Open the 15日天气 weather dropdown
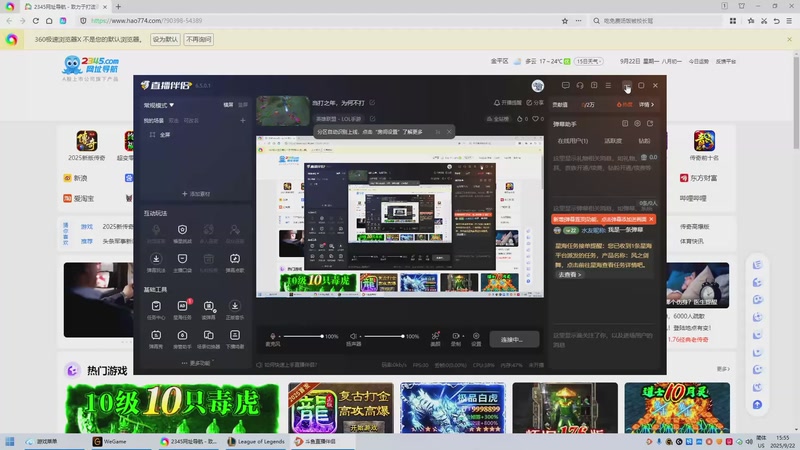Image resolution: width=800 pixels, height=450 pixels. click(589, 61)
